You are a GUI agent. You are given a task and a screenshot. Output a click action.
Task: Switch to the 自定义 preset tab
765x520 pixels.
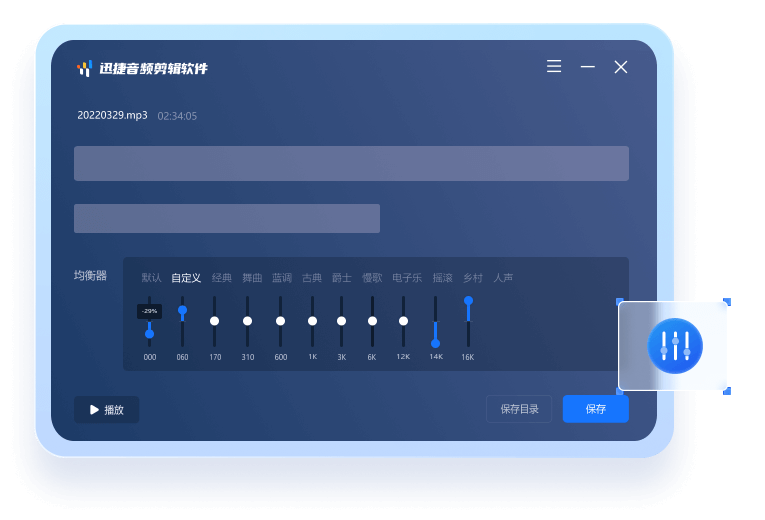click(x=186, y=278)
